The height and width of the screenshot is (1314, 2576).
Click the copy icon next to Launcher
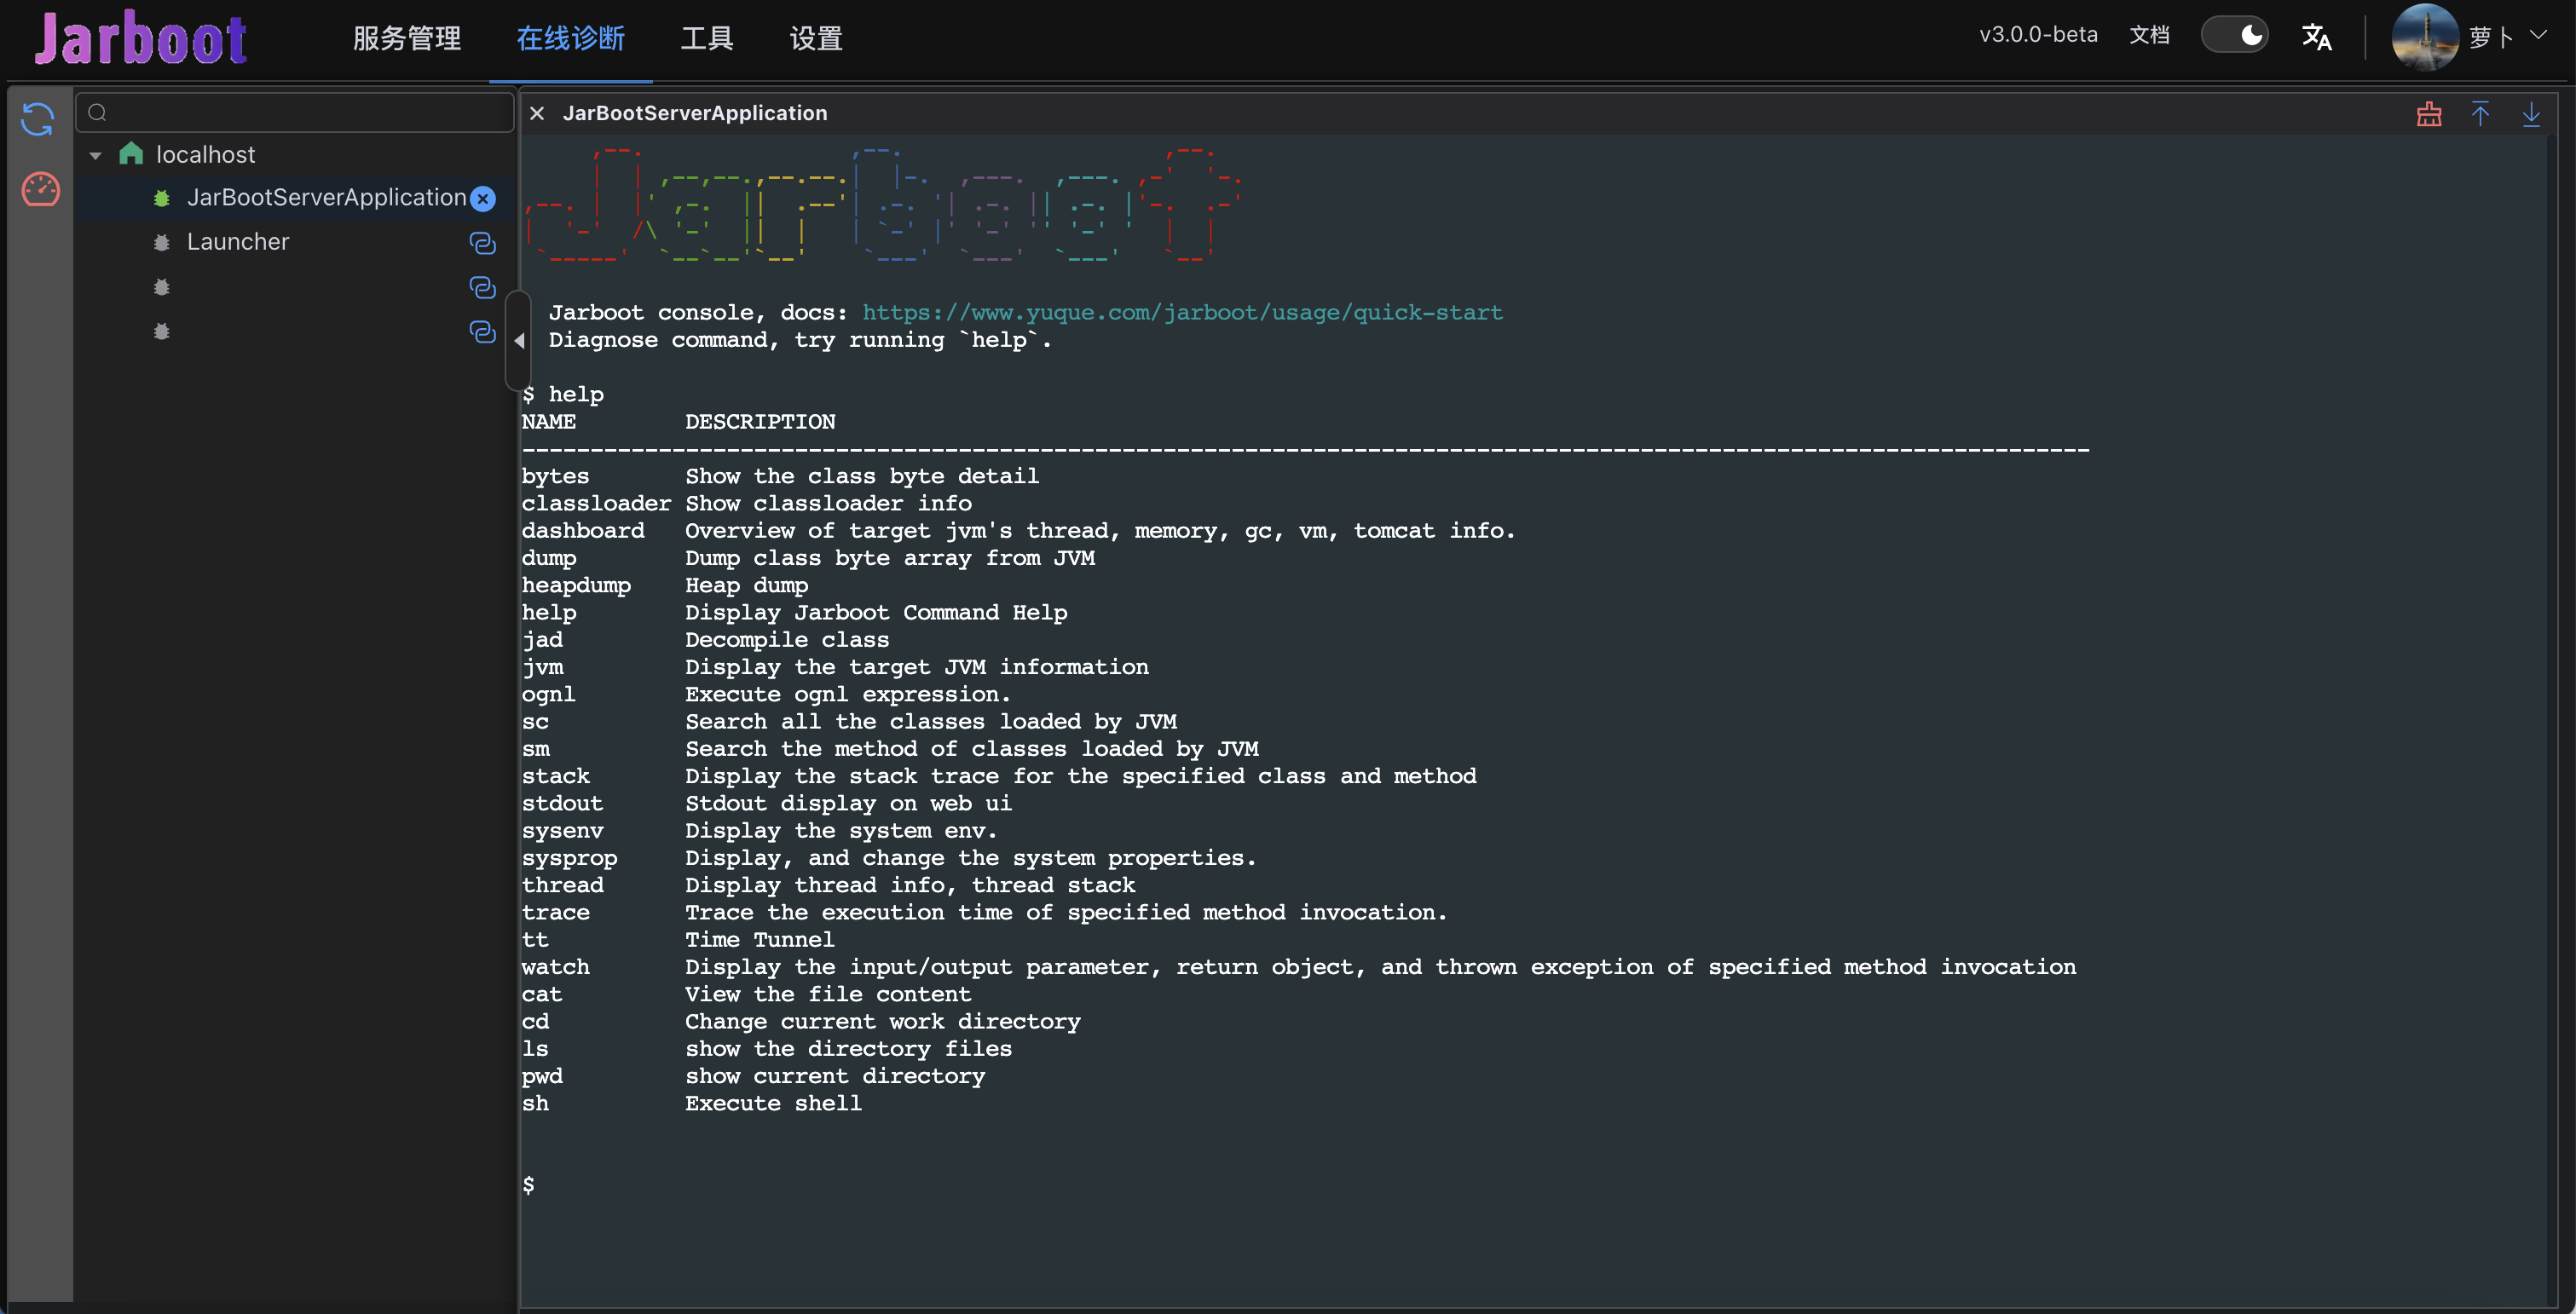482,241
